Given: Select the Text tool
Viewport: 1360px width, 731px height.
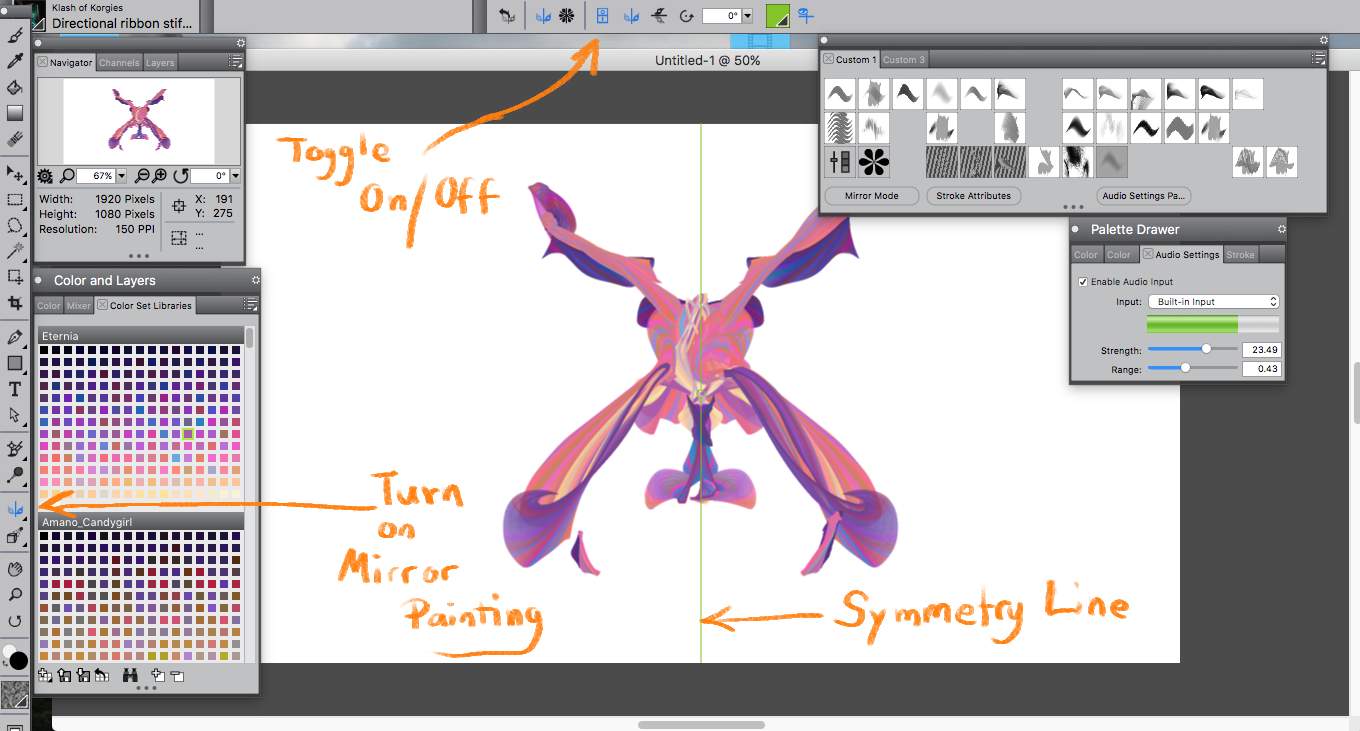Looking at the screenshot, I should point(15,389).
